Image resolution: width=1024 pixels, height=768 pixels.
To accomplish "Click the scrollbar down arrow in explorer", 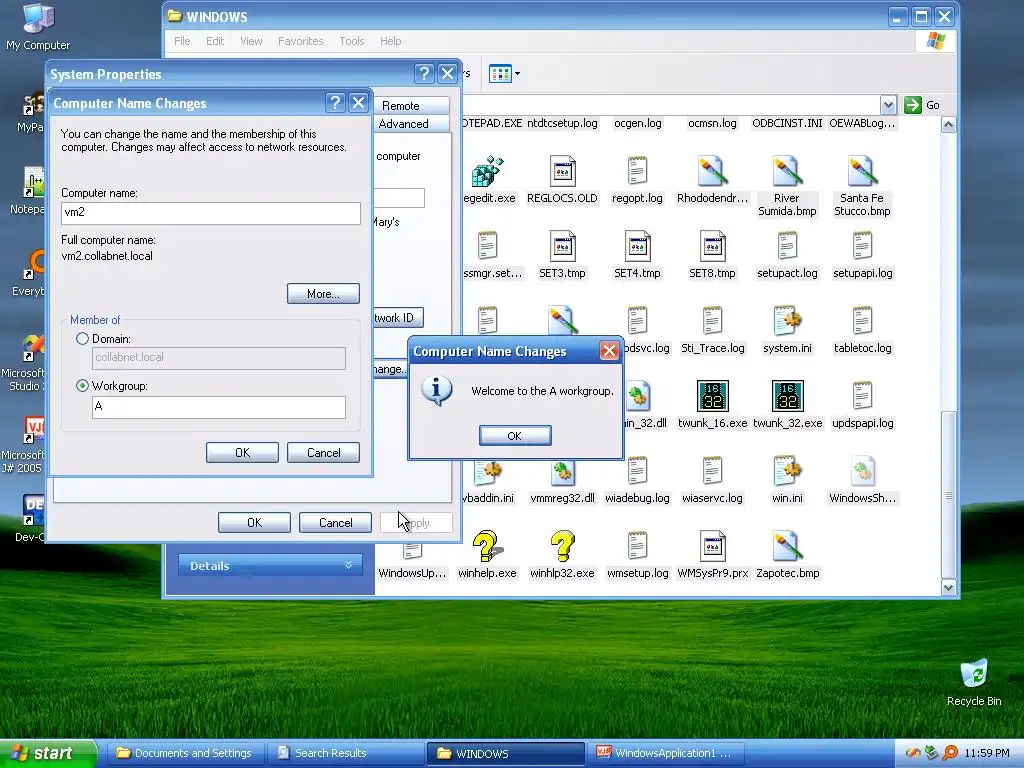I will [949, 587].
